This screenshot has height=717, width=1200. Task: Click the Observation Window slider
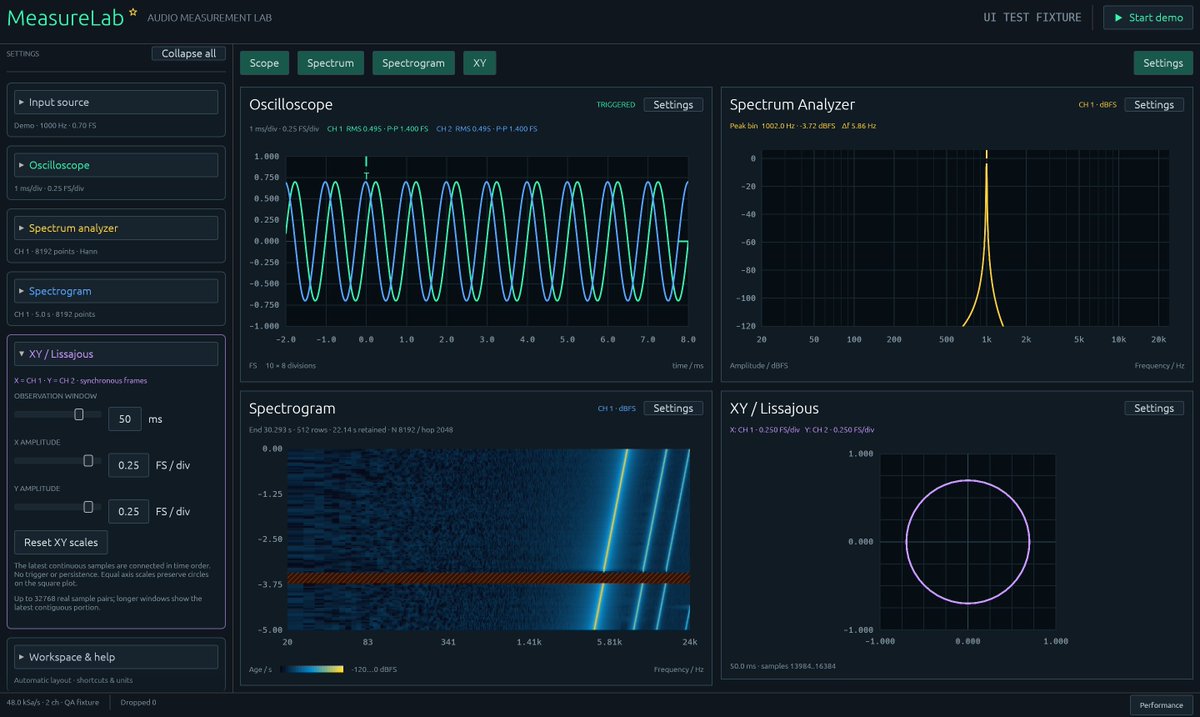(56, 414)
